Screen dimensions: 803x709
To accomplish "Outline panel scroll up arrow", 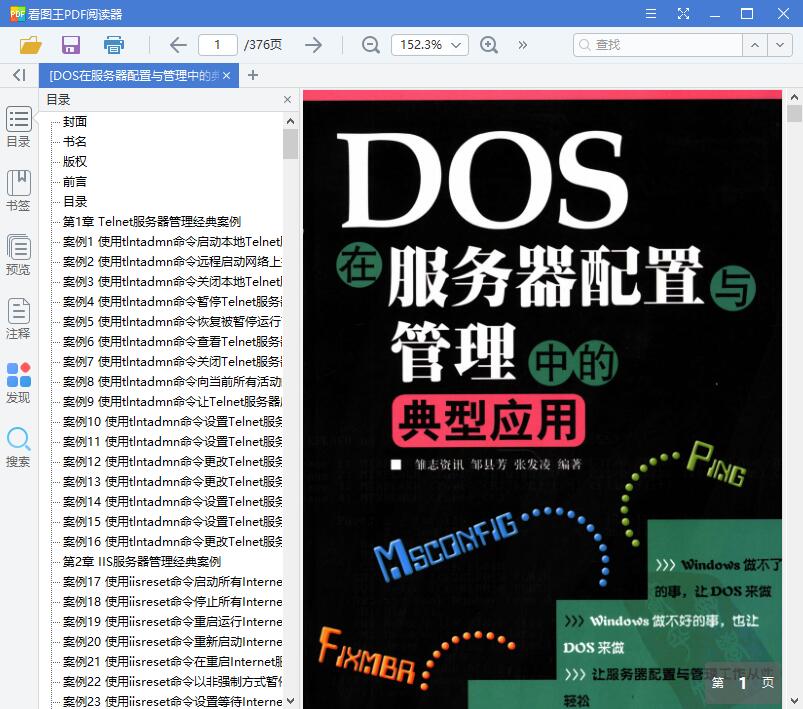I will coord(290,121).
